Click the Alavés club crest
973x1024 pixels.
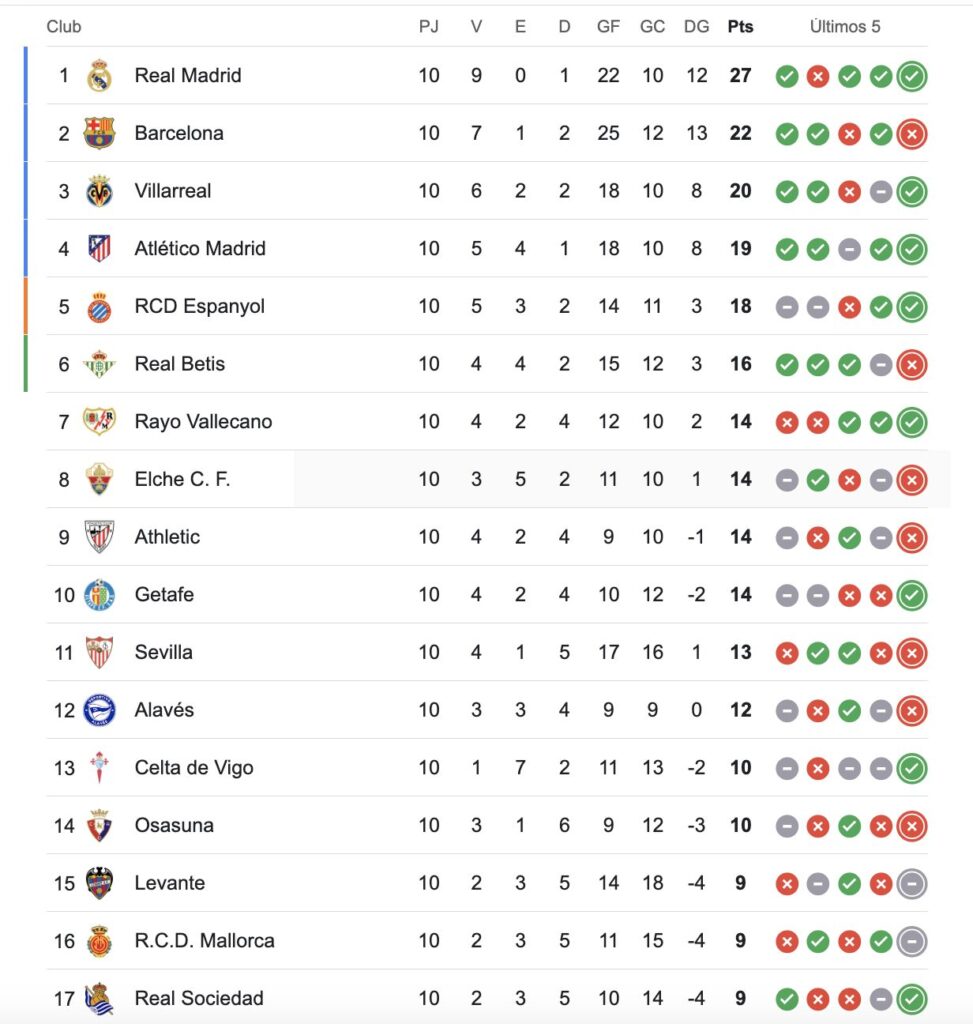coord(99,710)
